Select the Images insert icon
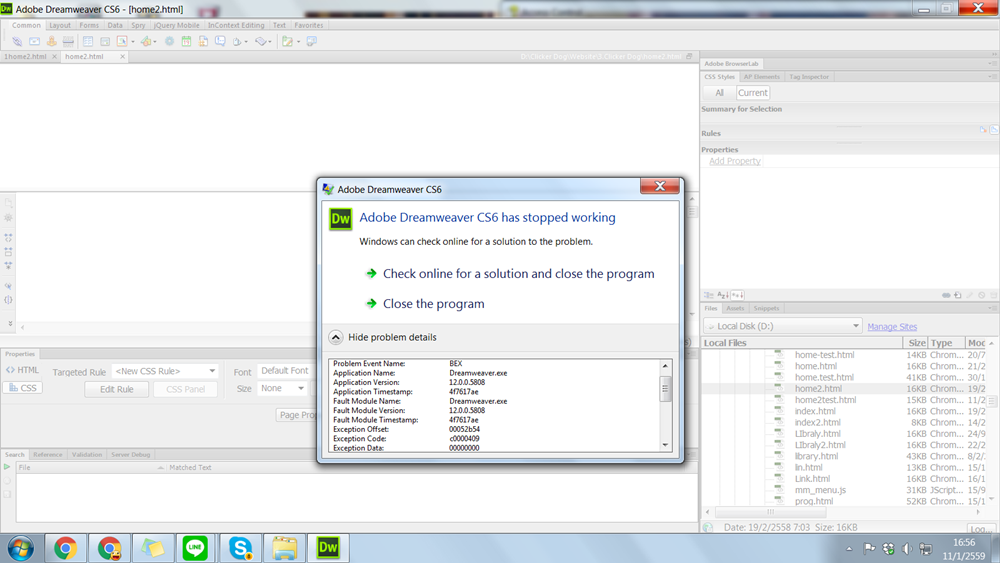1000x563 pixels. coord(121,41)
